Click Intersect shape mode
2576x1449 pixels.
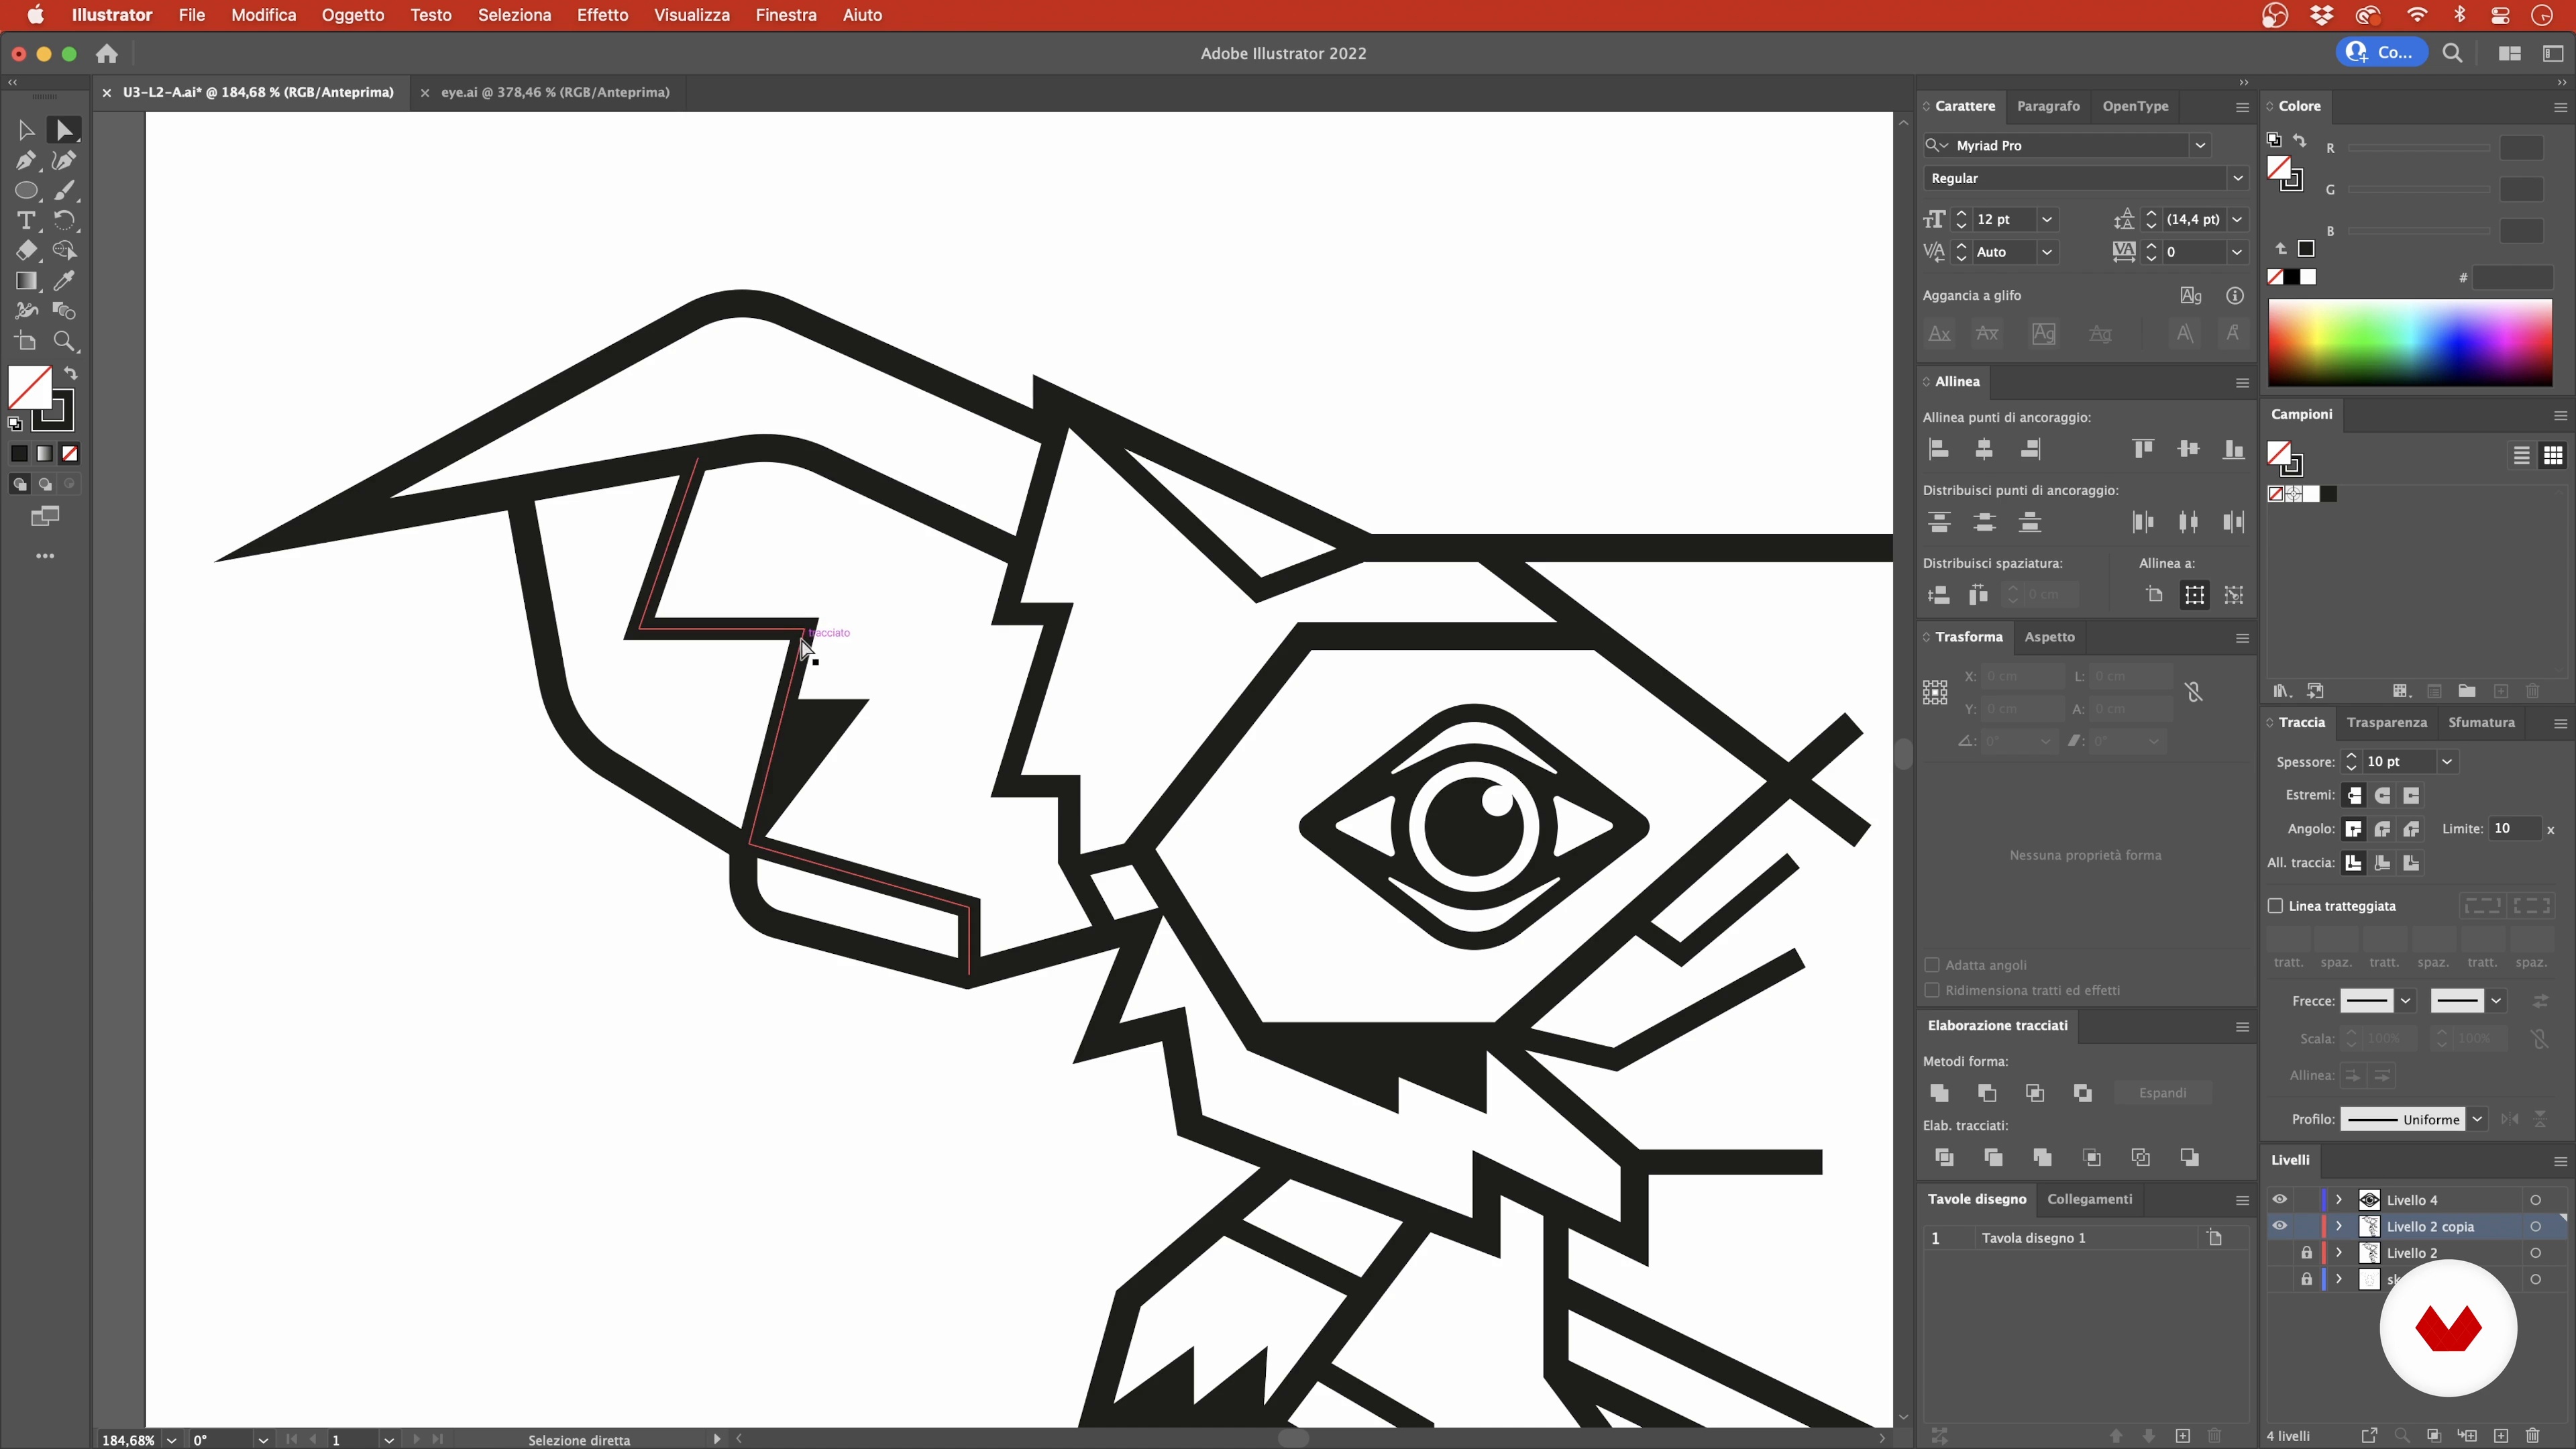[2035, 1093]
